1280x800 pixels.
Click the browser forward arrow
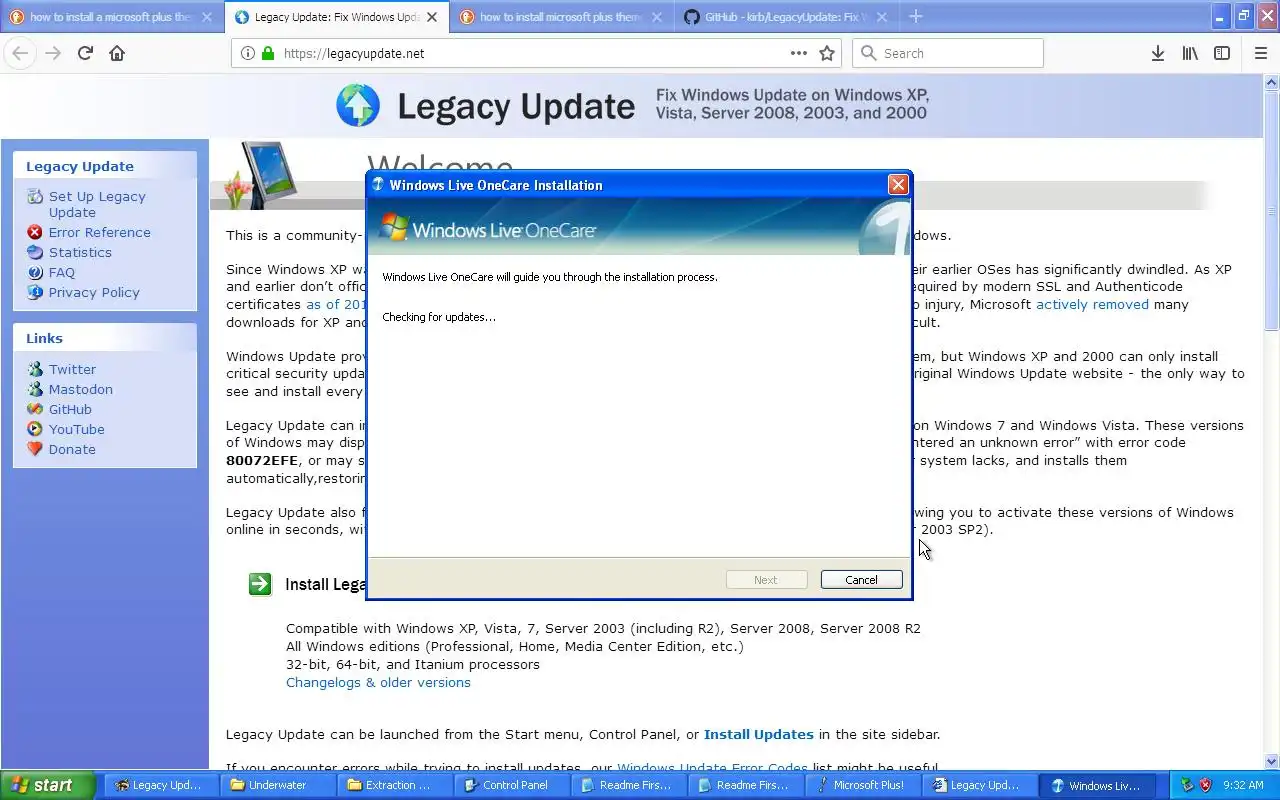click(53, 53)
